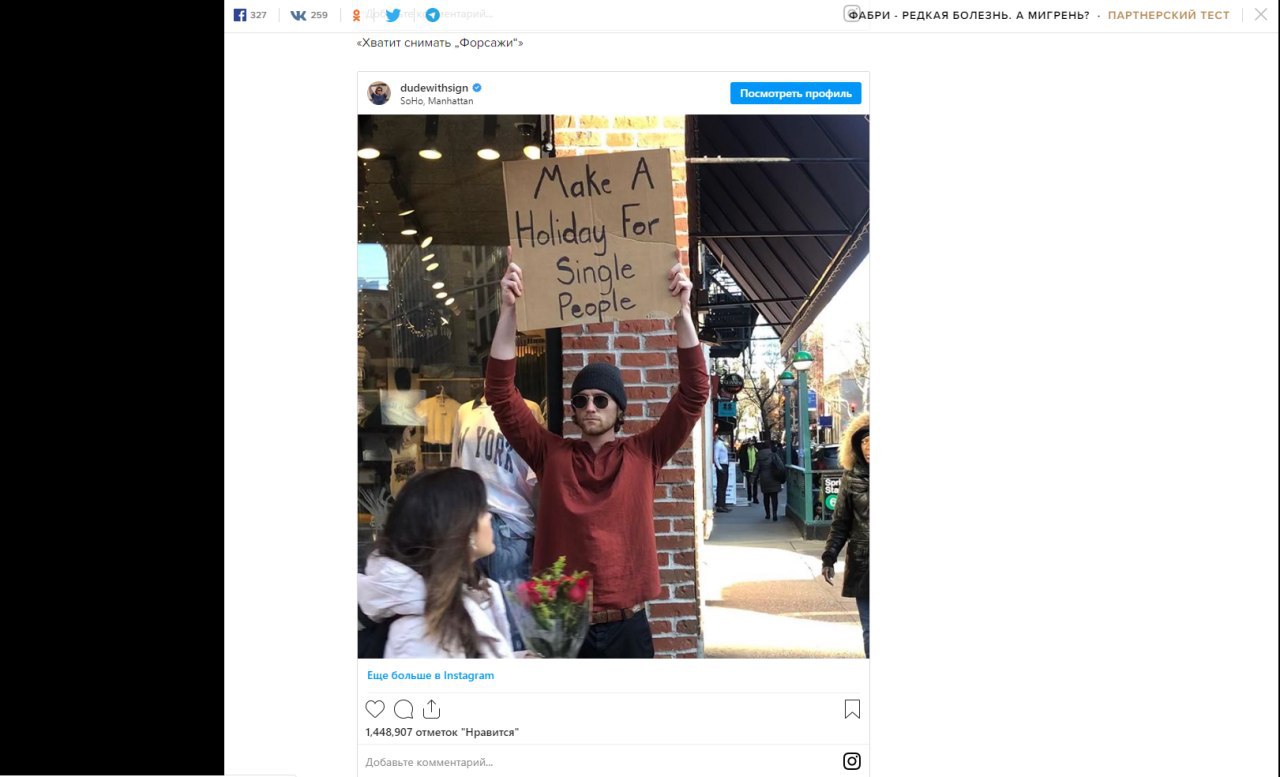
Task: Click the 'Добавьте комментарий' input field
Action: click(600, 762)
